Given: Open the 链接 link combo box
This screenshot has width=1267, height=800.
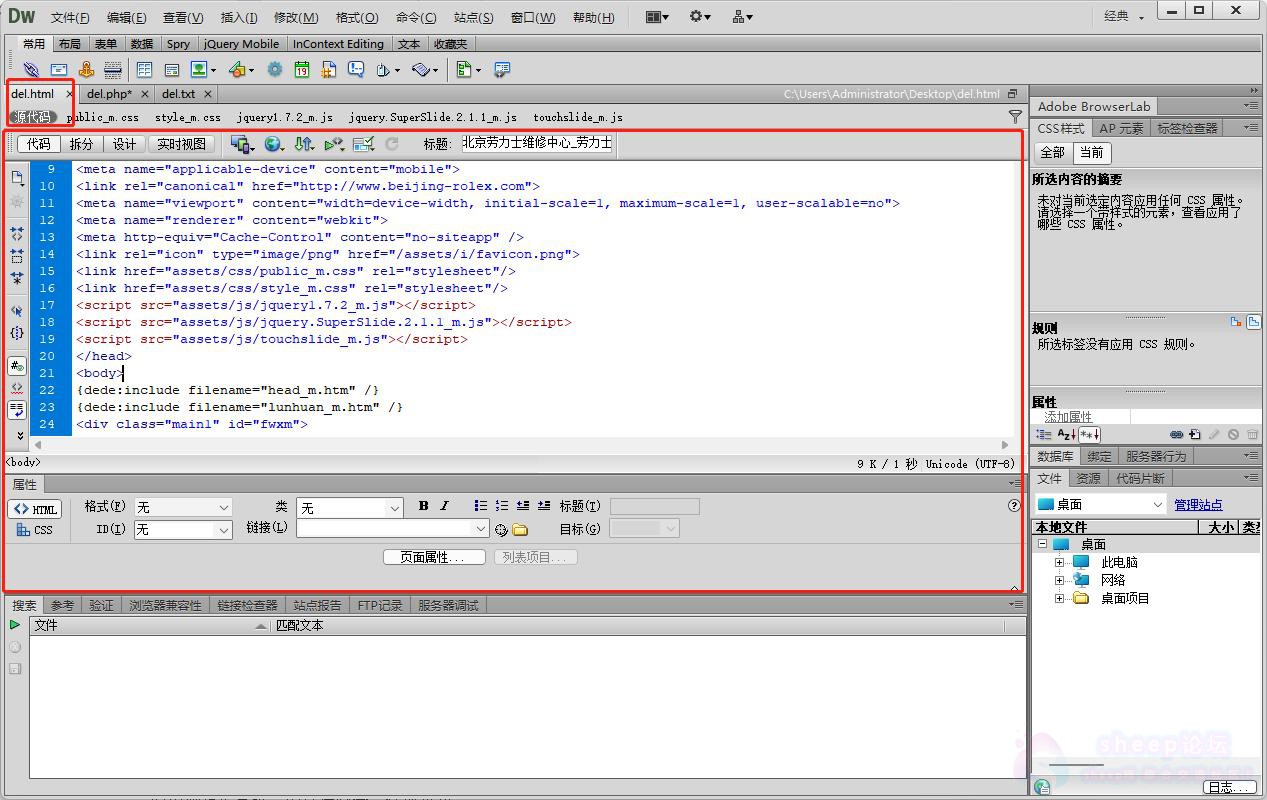Looking at the screenshot, I should click(392, 528).
